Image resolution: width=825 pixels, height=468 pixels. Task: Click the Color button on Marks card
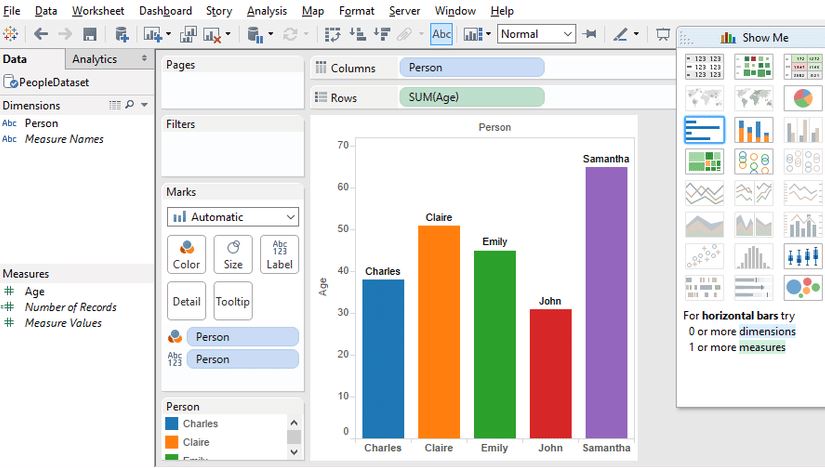point(186,255)
